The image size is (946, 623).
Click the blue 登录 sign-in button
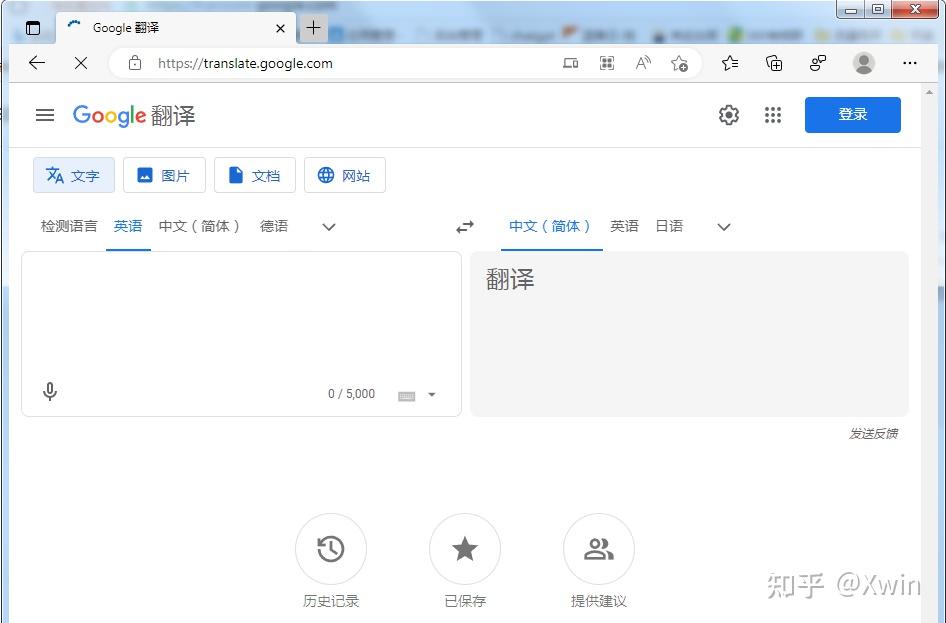point(852,115)
